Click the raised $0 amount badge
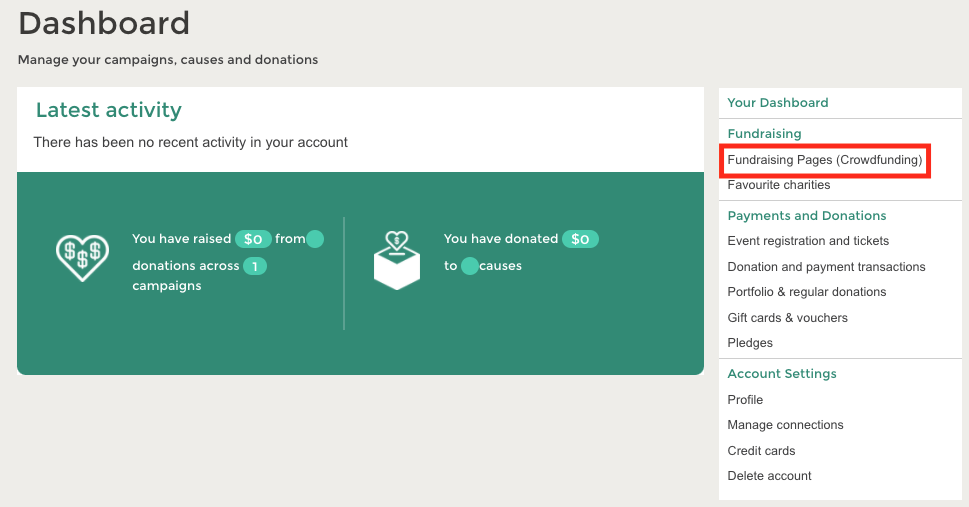The image size is (969, 507). [253, 239]
